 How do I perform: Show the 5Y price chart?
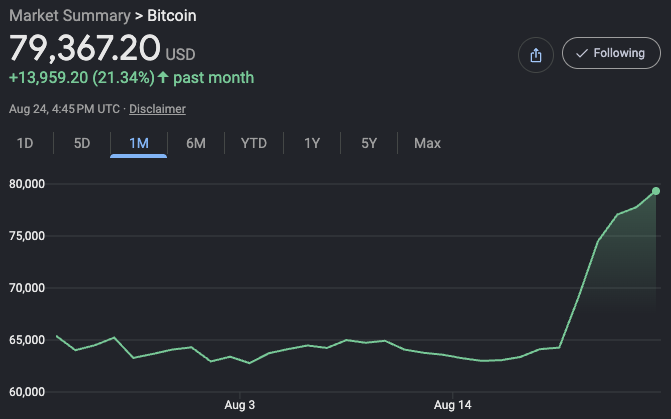(369, 143)
